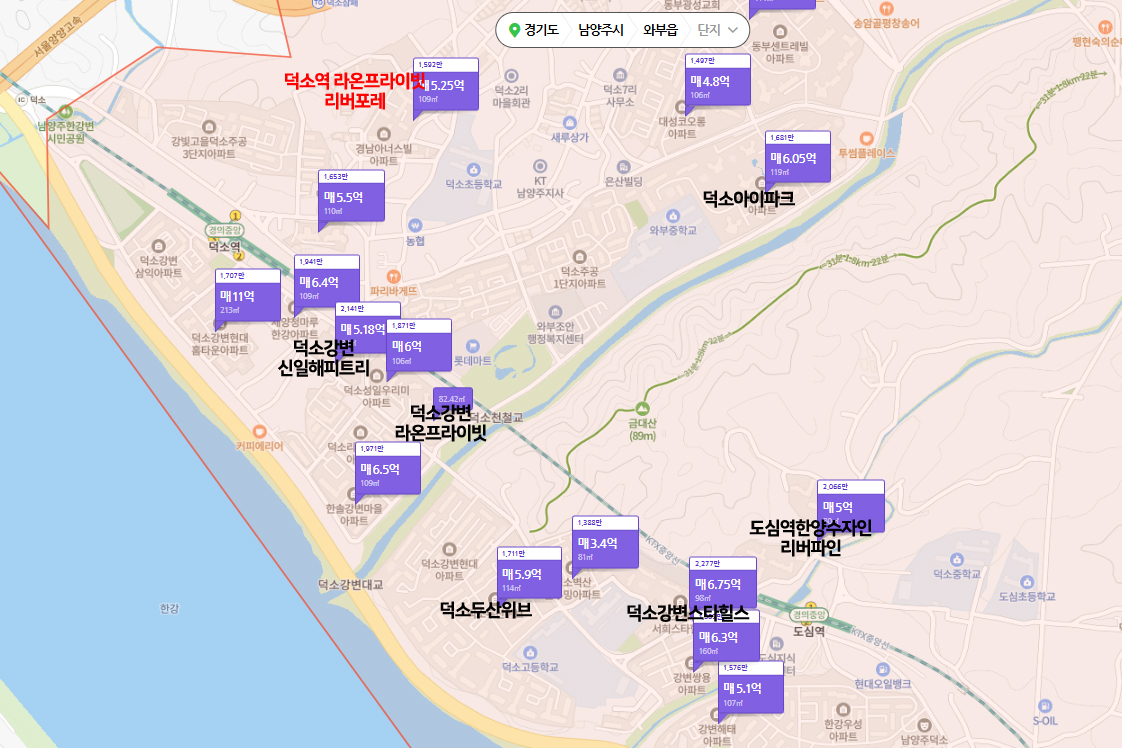Click the 투썸플레이스 cafe icon
Viewport: 1122px width, 748px height.
click(867, 138)
